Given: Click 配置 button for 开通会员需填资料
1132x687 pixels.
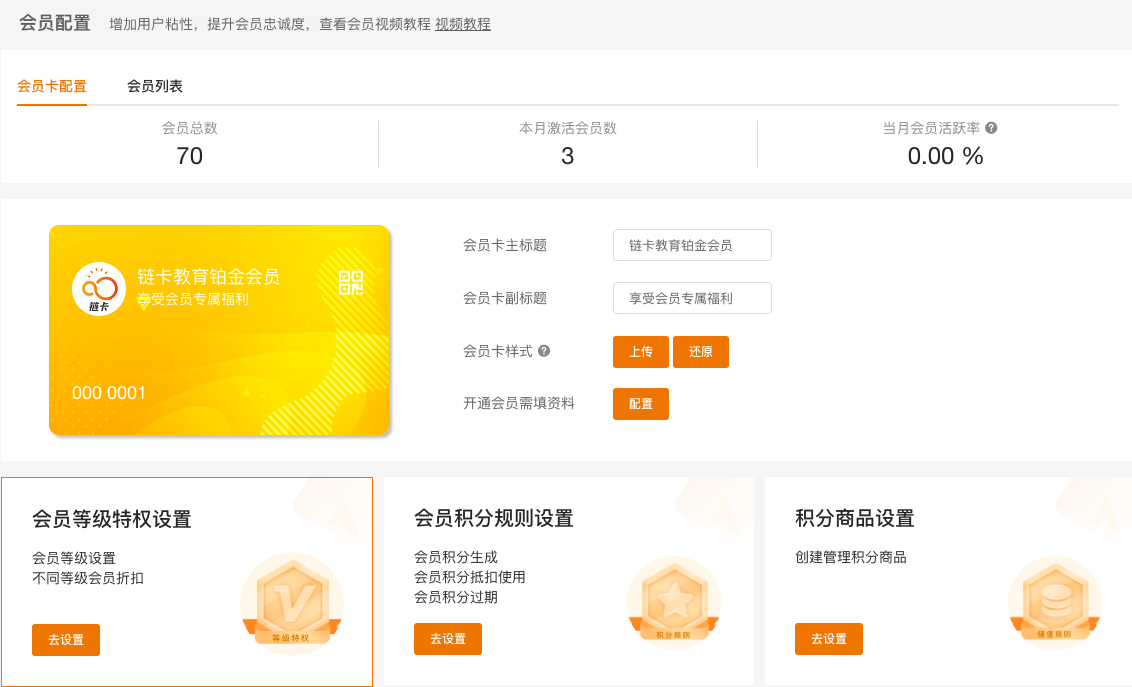Looking at the screenshot, I should pos(640,404).
